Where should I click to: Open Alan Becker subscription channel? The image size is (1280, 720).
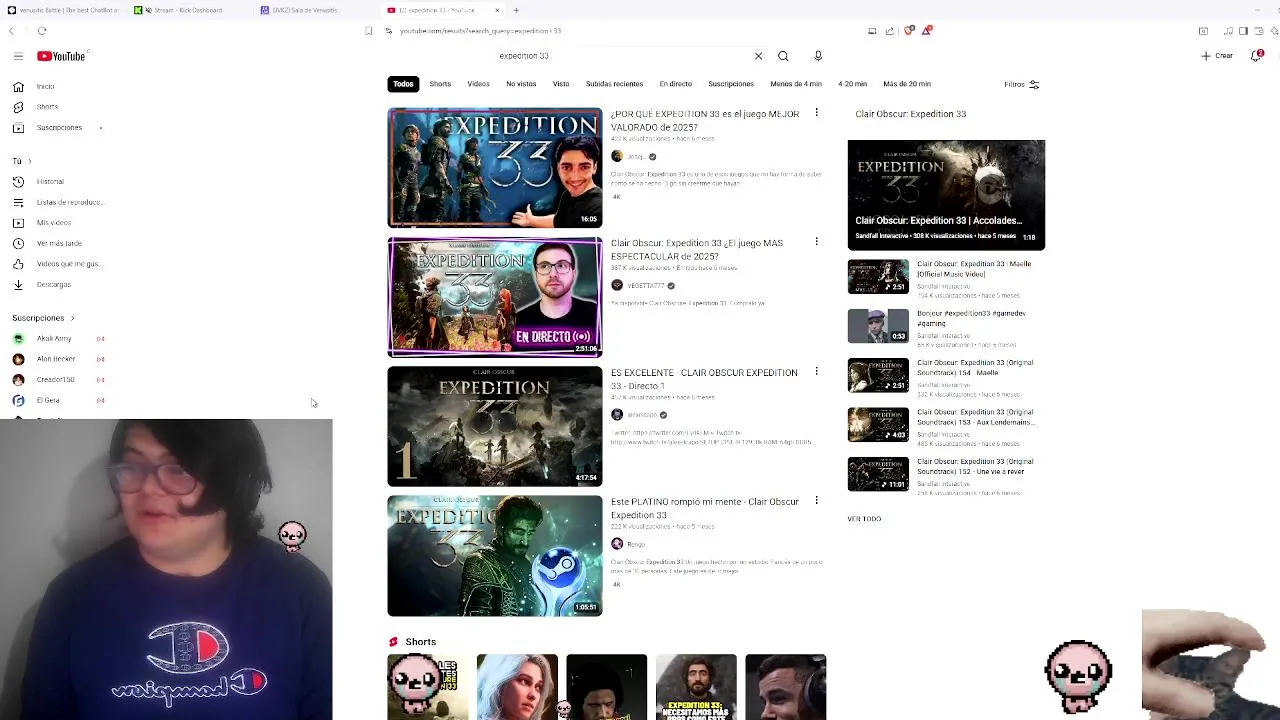coord(56,359)
